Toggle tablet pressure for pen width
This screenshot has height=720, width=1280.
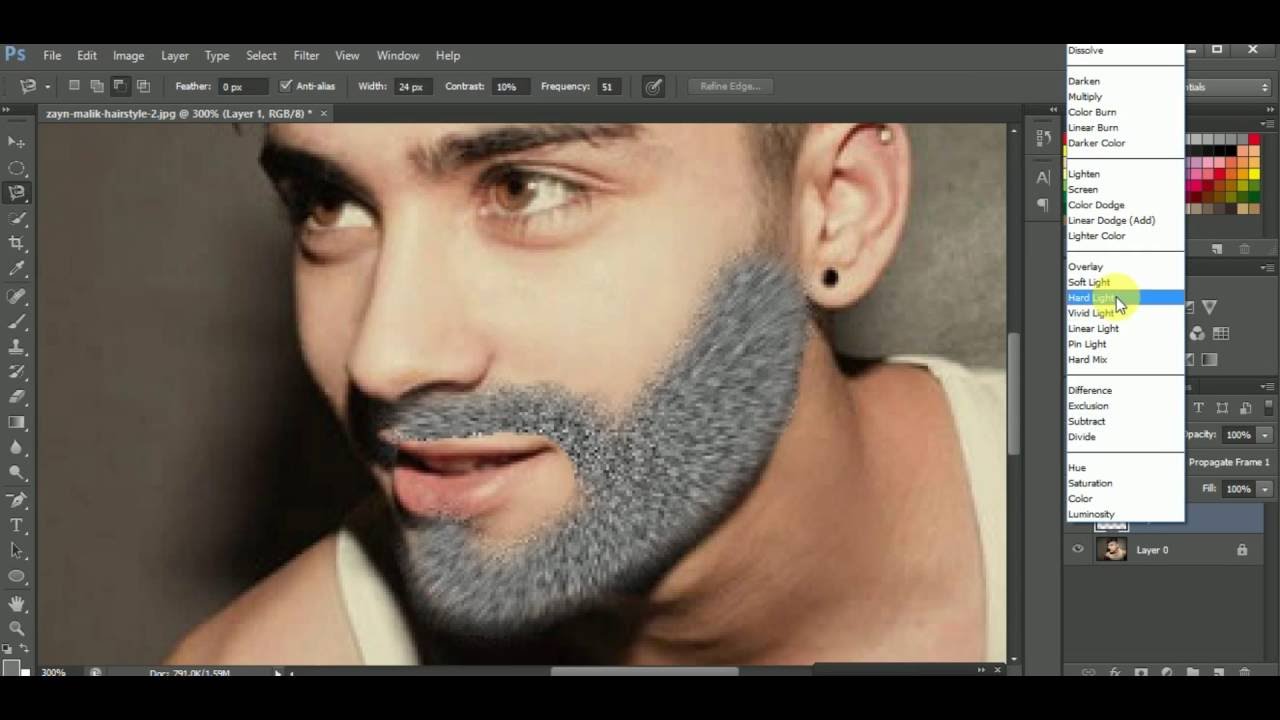tap(653, 87)
